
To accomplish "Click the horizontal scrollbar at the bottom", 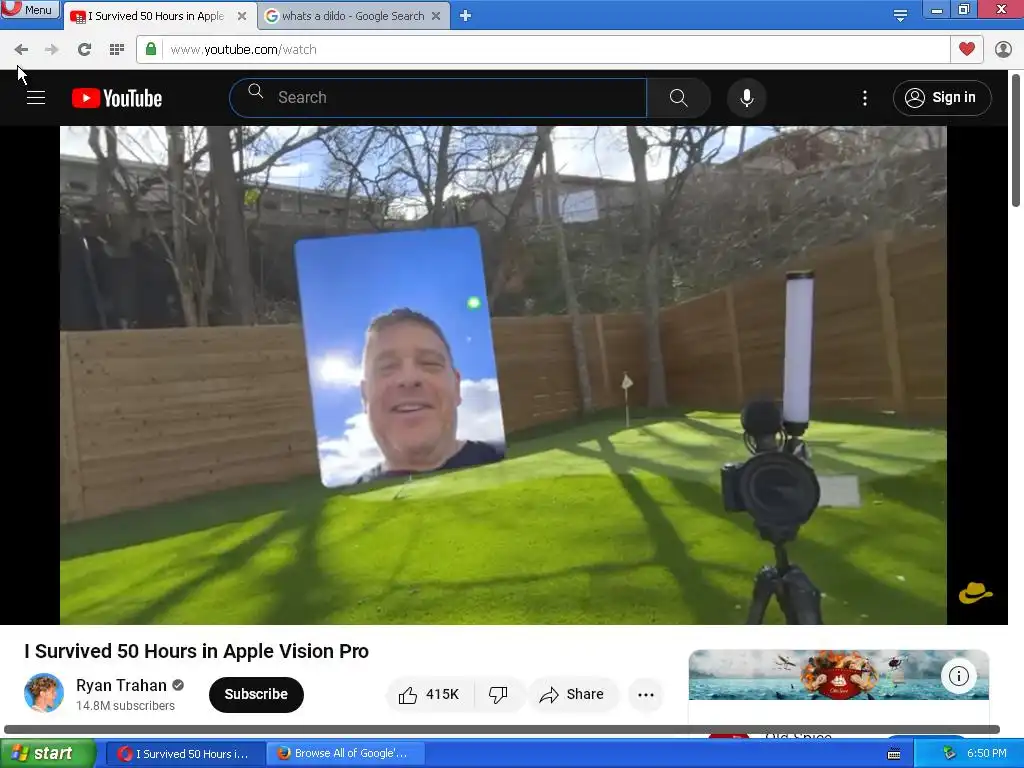I will click(x=502, y=729).
